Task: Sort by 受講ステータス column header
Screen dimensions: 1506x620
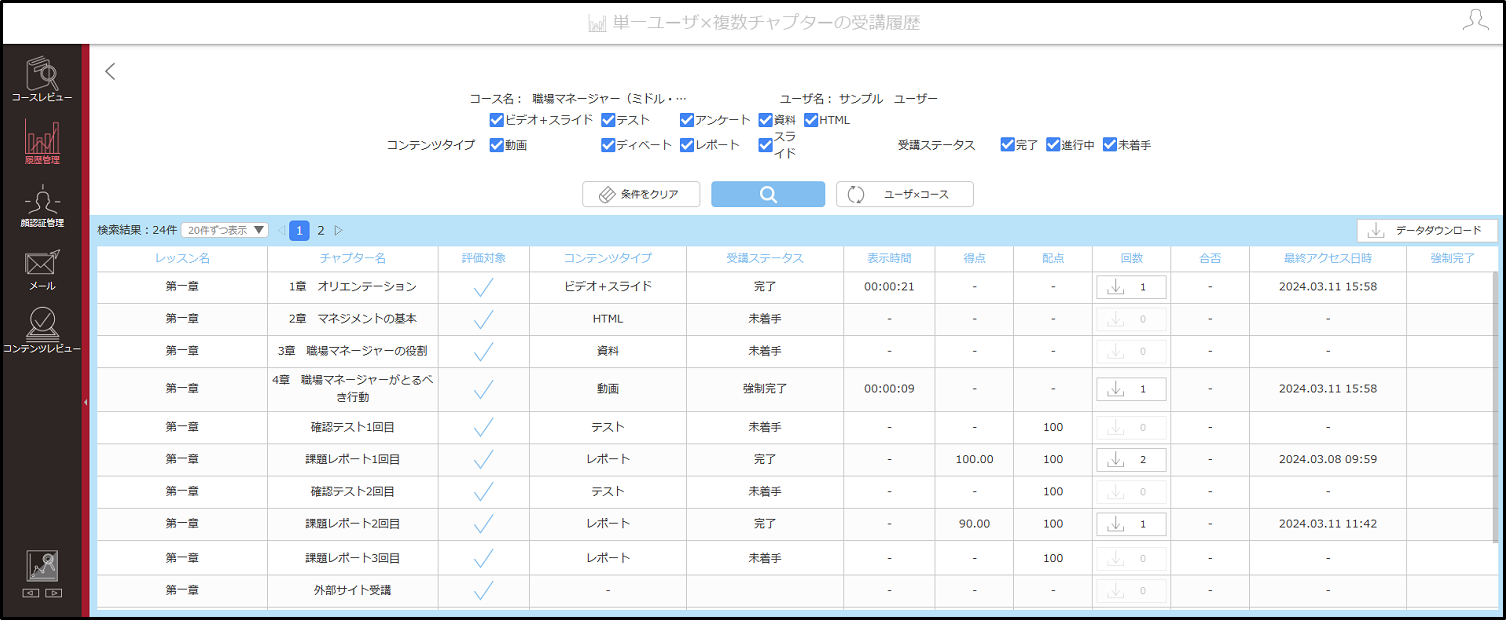Action: [765, 258]
